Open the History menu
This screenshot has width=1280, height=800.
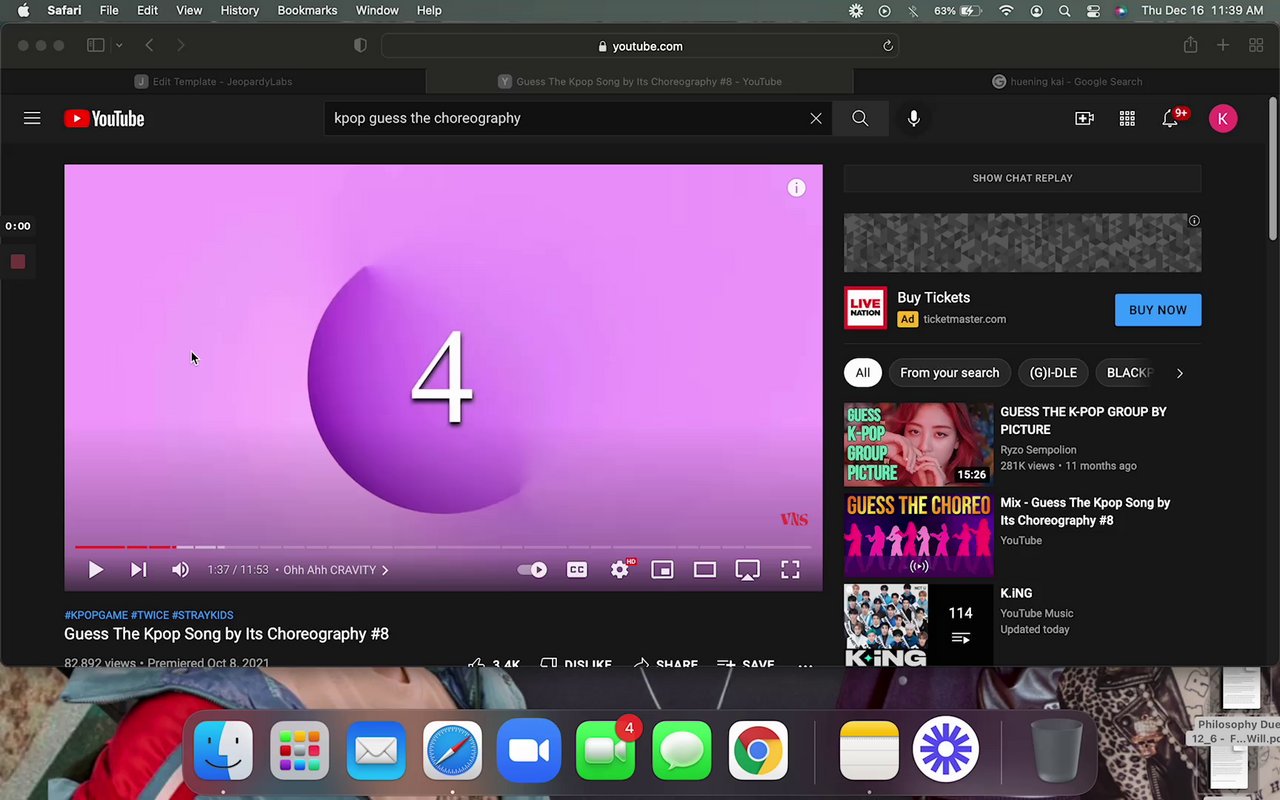pos(239,10)
